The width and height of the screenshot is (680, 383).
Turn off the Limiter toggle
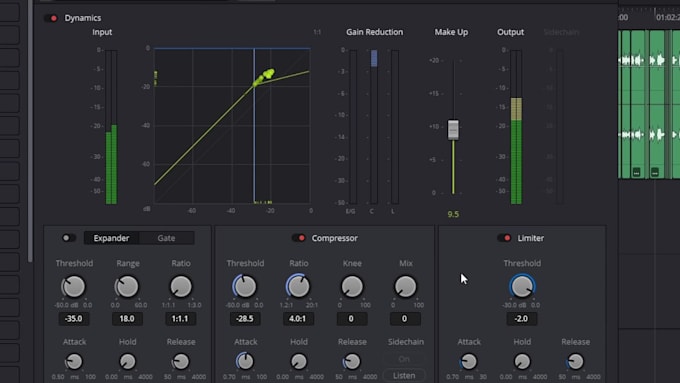[504, 238]
